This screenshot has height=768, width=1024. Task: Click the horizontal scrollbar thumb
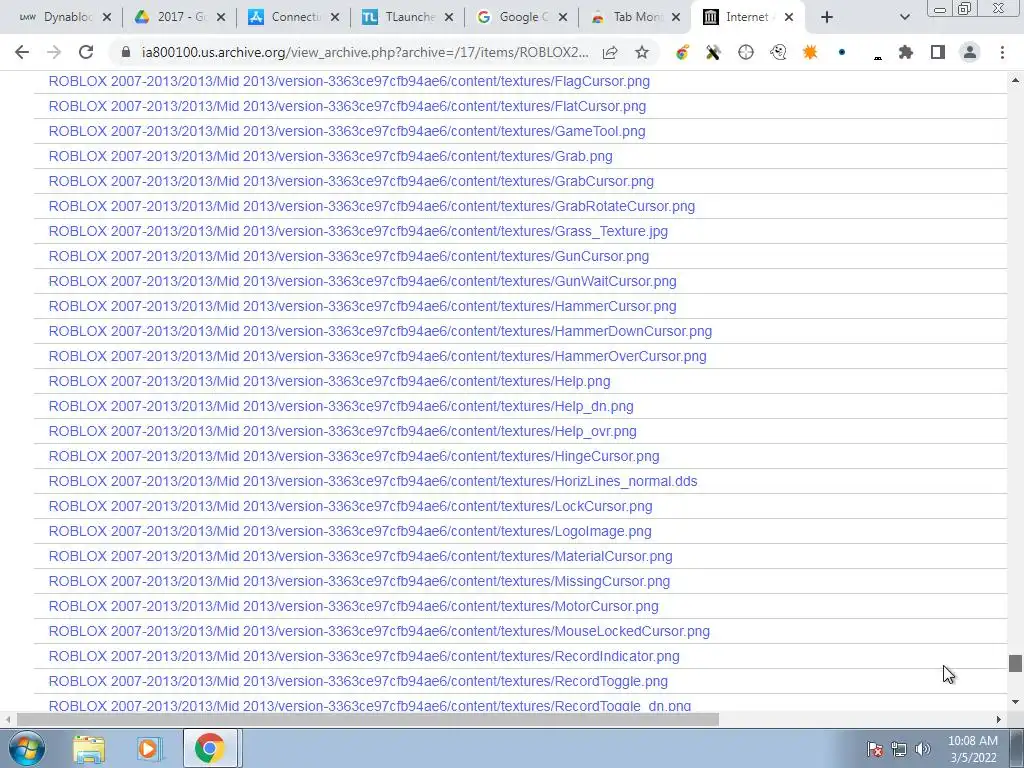click(x=368, y=719)
